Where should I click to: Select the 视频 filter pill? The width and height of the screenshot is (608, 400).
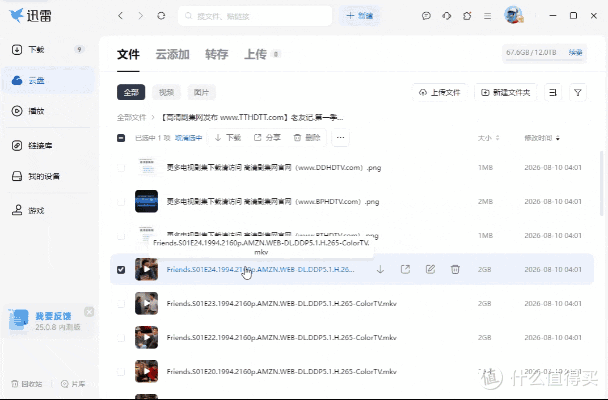pos(166,92)
